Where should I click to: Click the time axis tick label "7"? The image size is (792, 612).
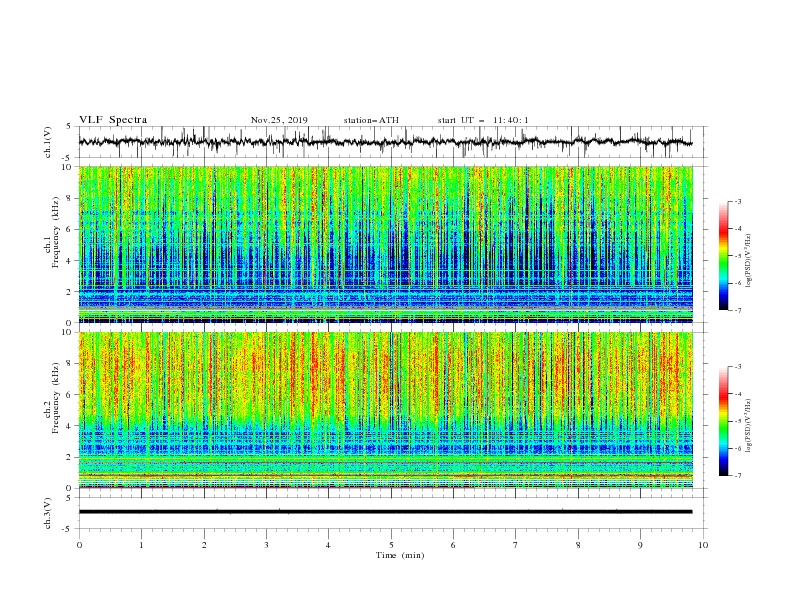tap(516, 545)
